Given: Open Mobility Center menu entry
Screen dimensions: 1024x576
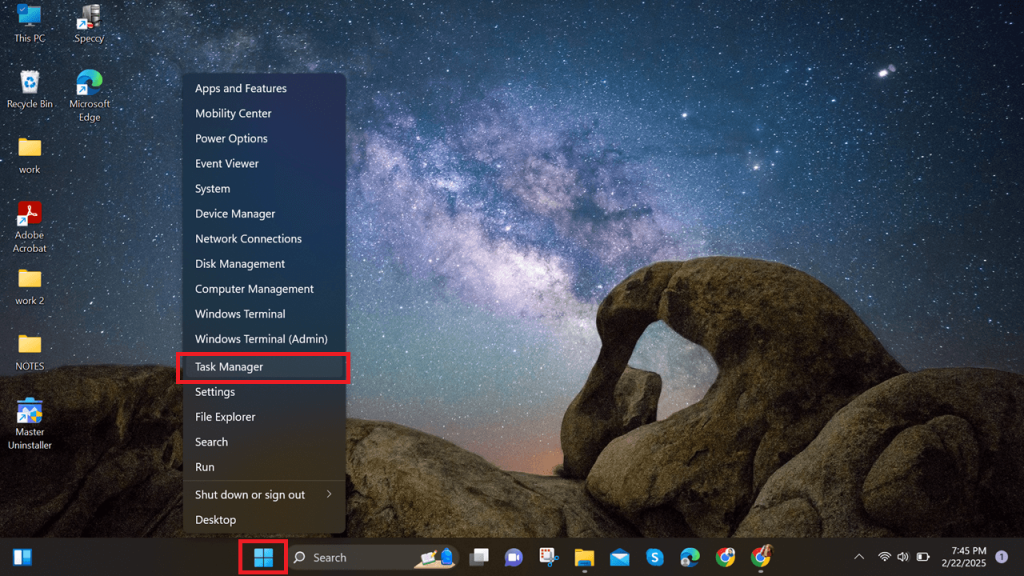Looking at the screenshot, I should pyautogui.click(x=264, y=113).
